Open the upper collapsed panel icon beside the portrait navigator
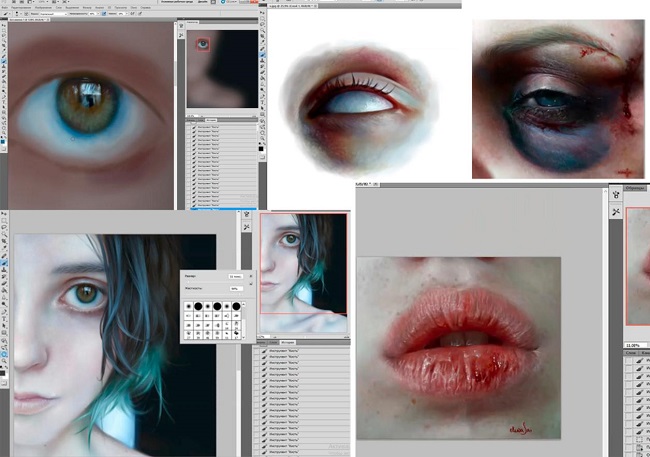 click(x=247, y=214)
